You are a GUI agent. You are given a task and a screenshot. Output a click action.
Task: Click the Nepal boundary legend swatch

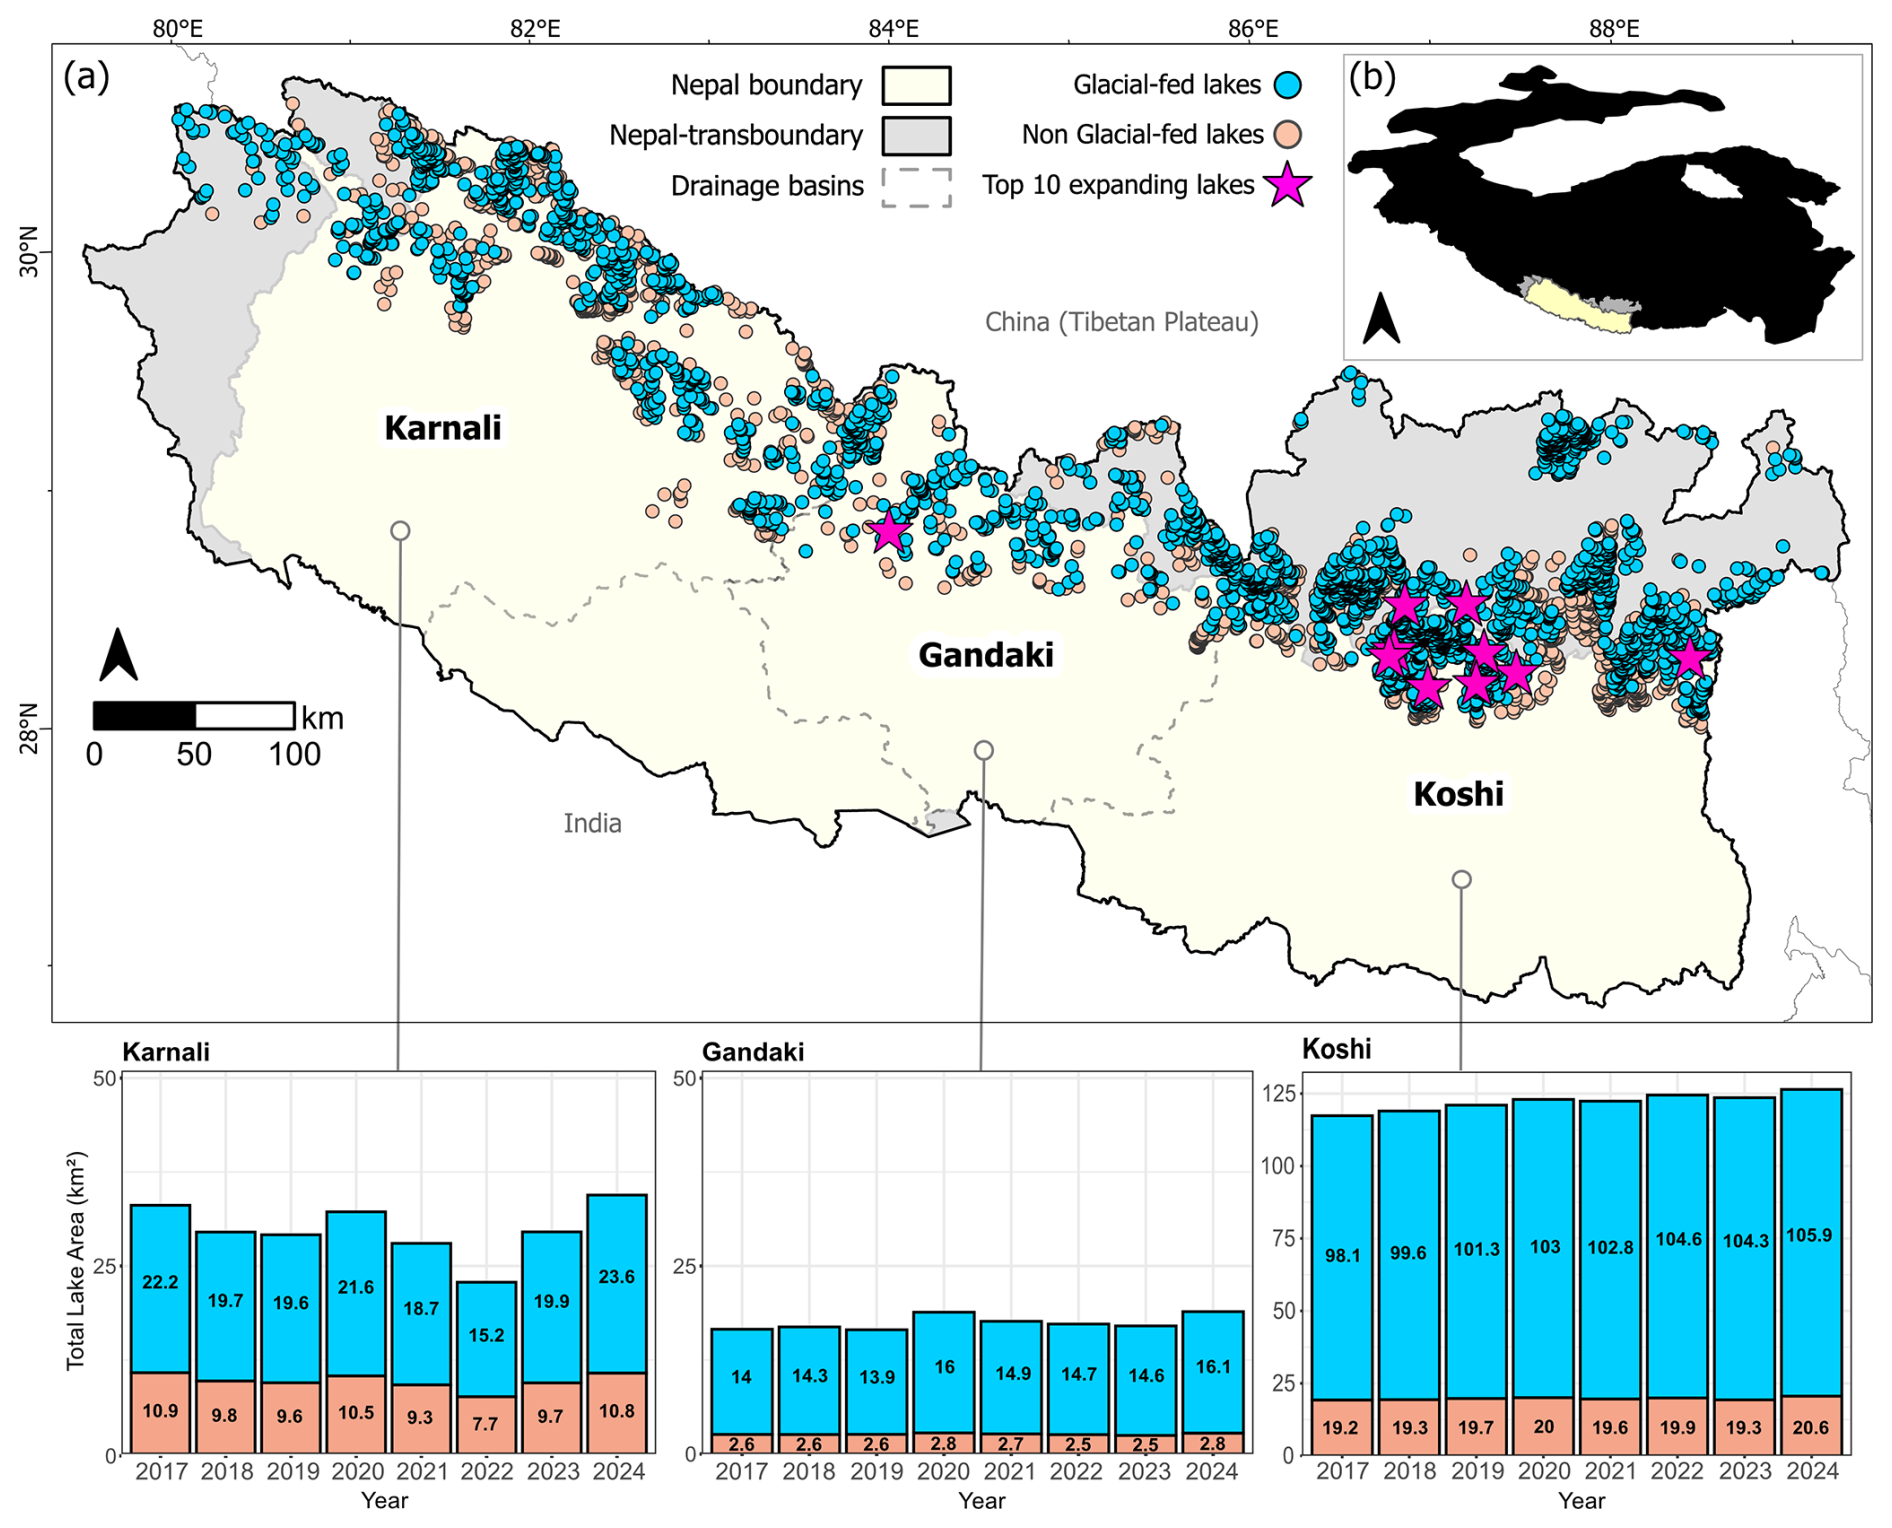click(916, 86)
